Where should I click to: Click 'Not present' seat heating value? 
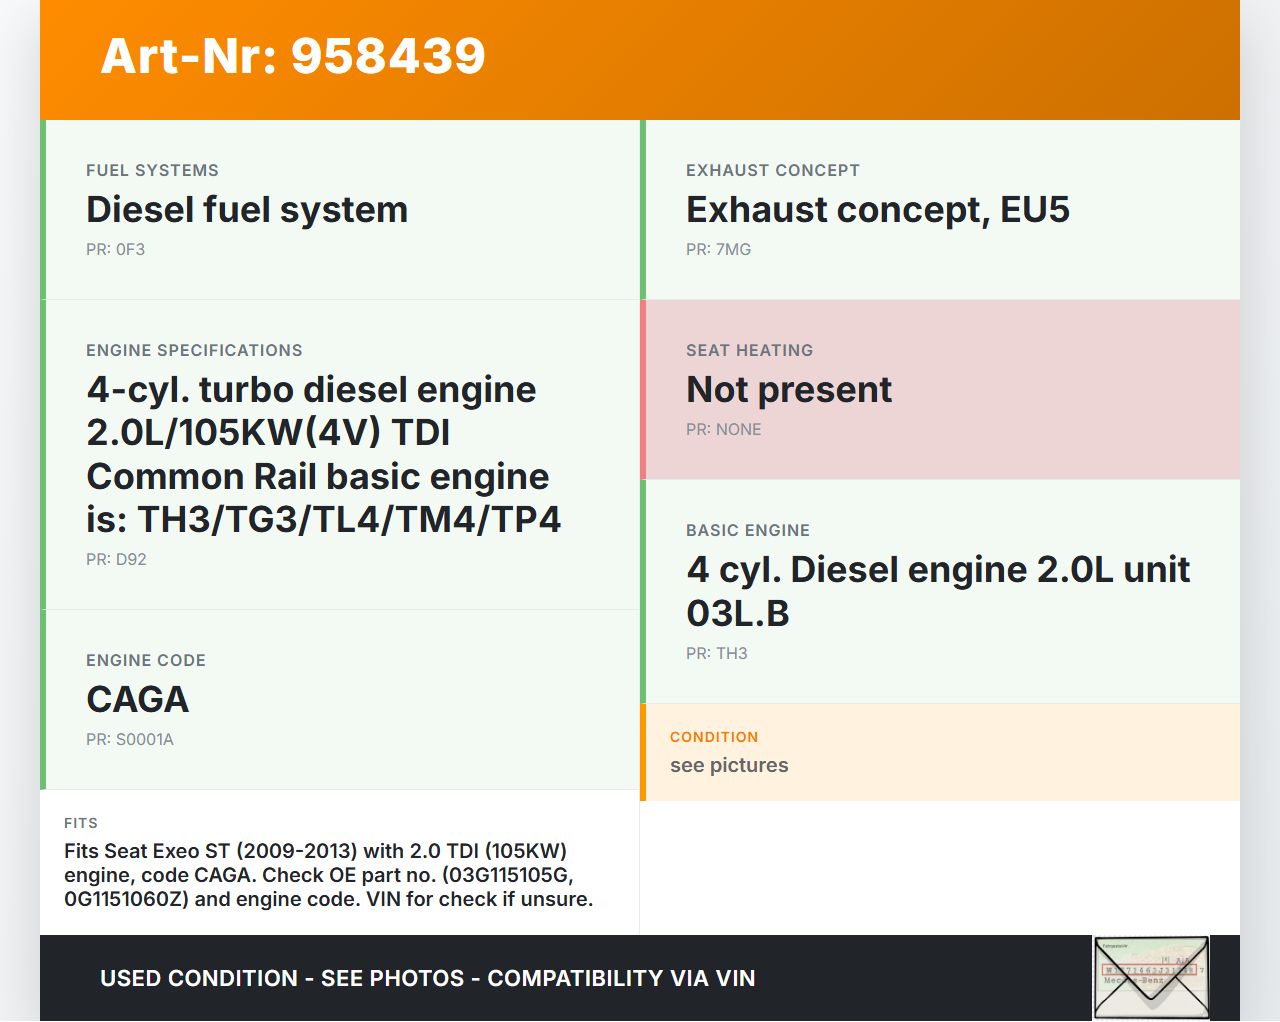pos(789,390)
